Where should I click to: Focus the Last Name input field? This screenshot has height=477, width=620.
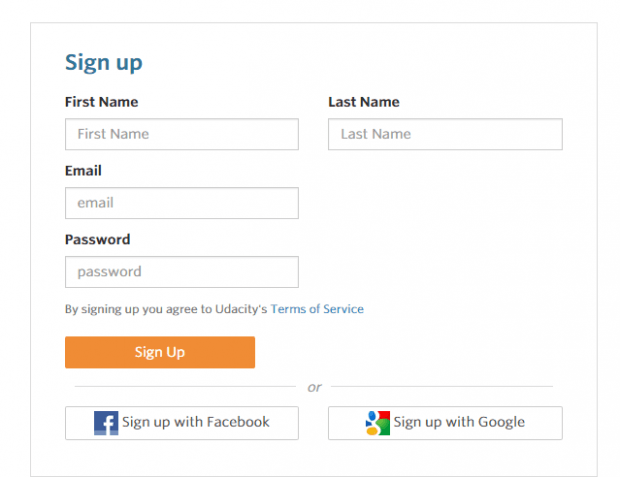tap(445, 134)
